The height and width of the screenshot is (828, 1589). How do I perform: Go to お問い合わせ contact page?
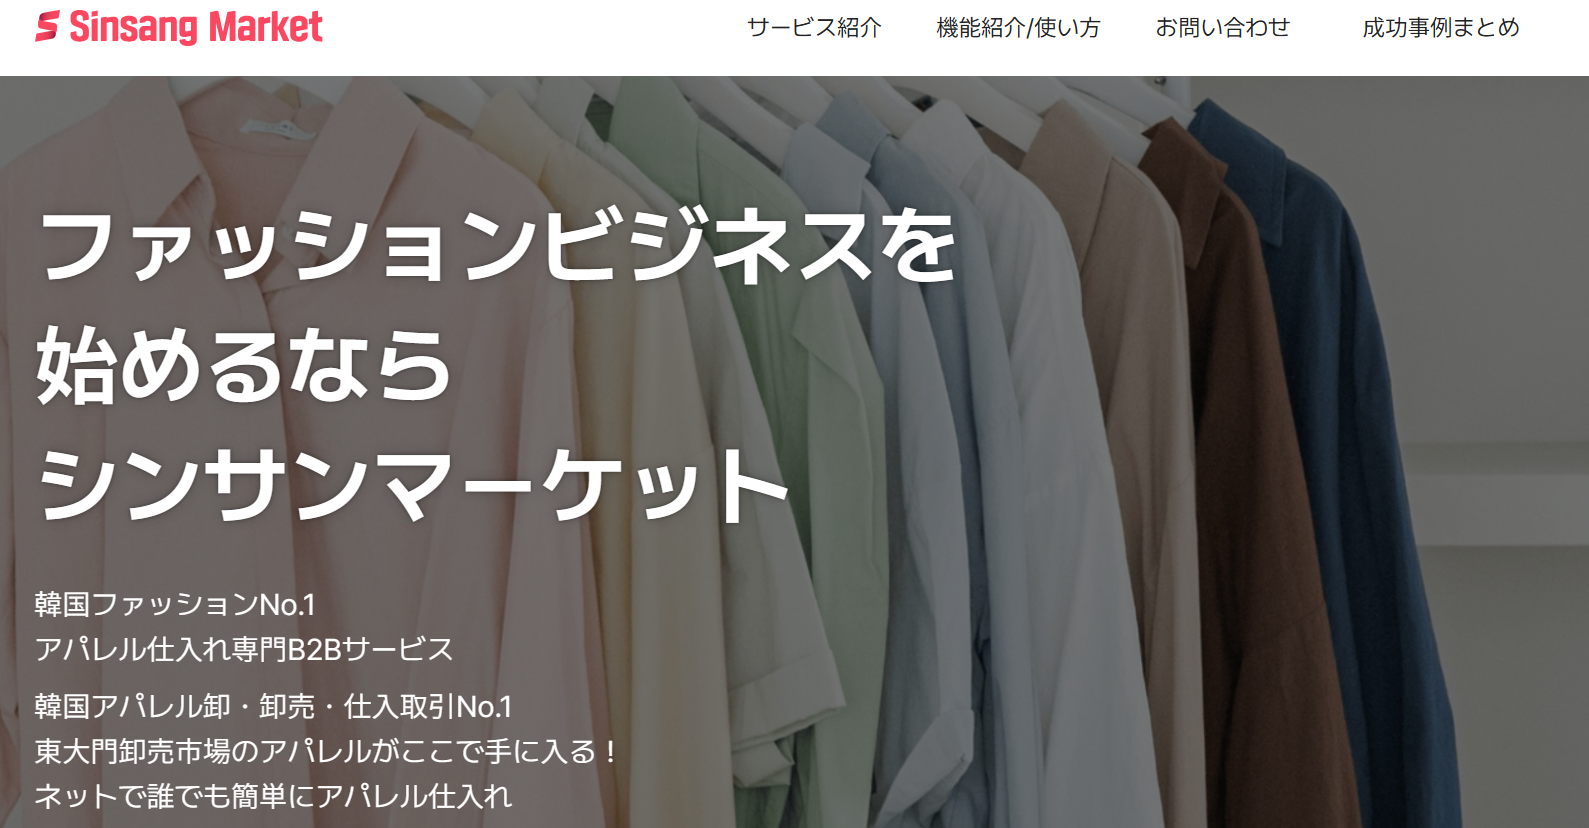point(1223,28)
